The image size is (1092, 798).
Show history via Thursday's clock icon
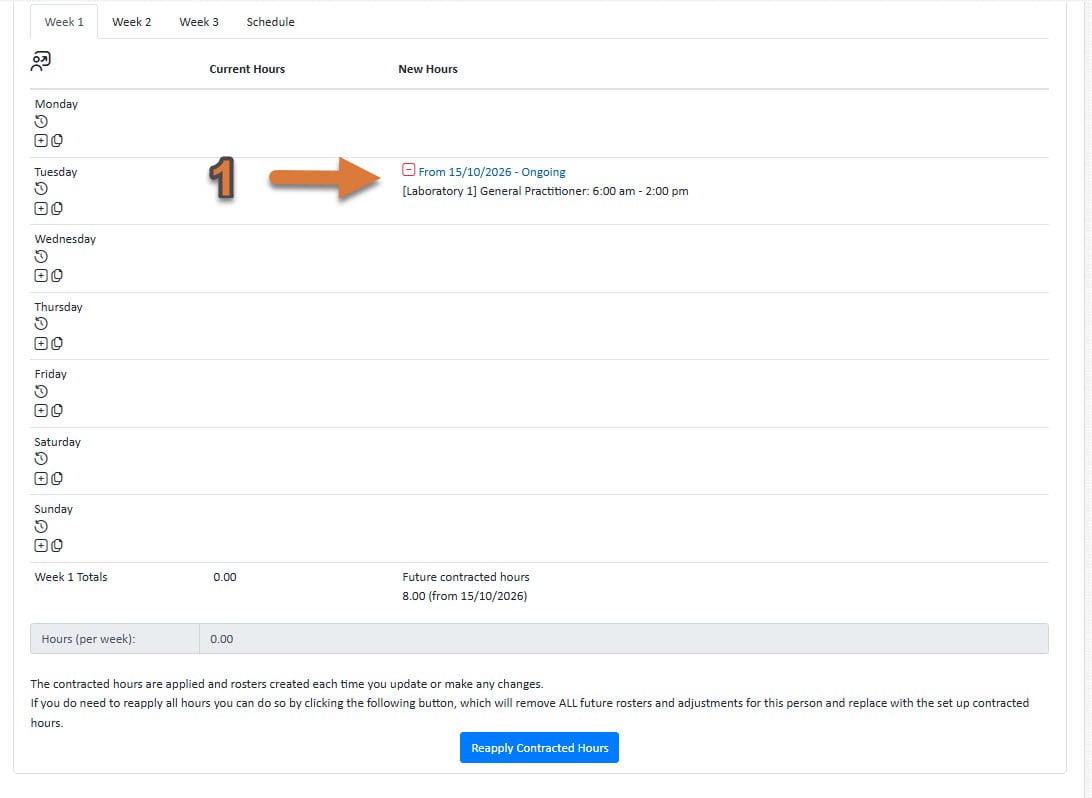tap(41, 324)
